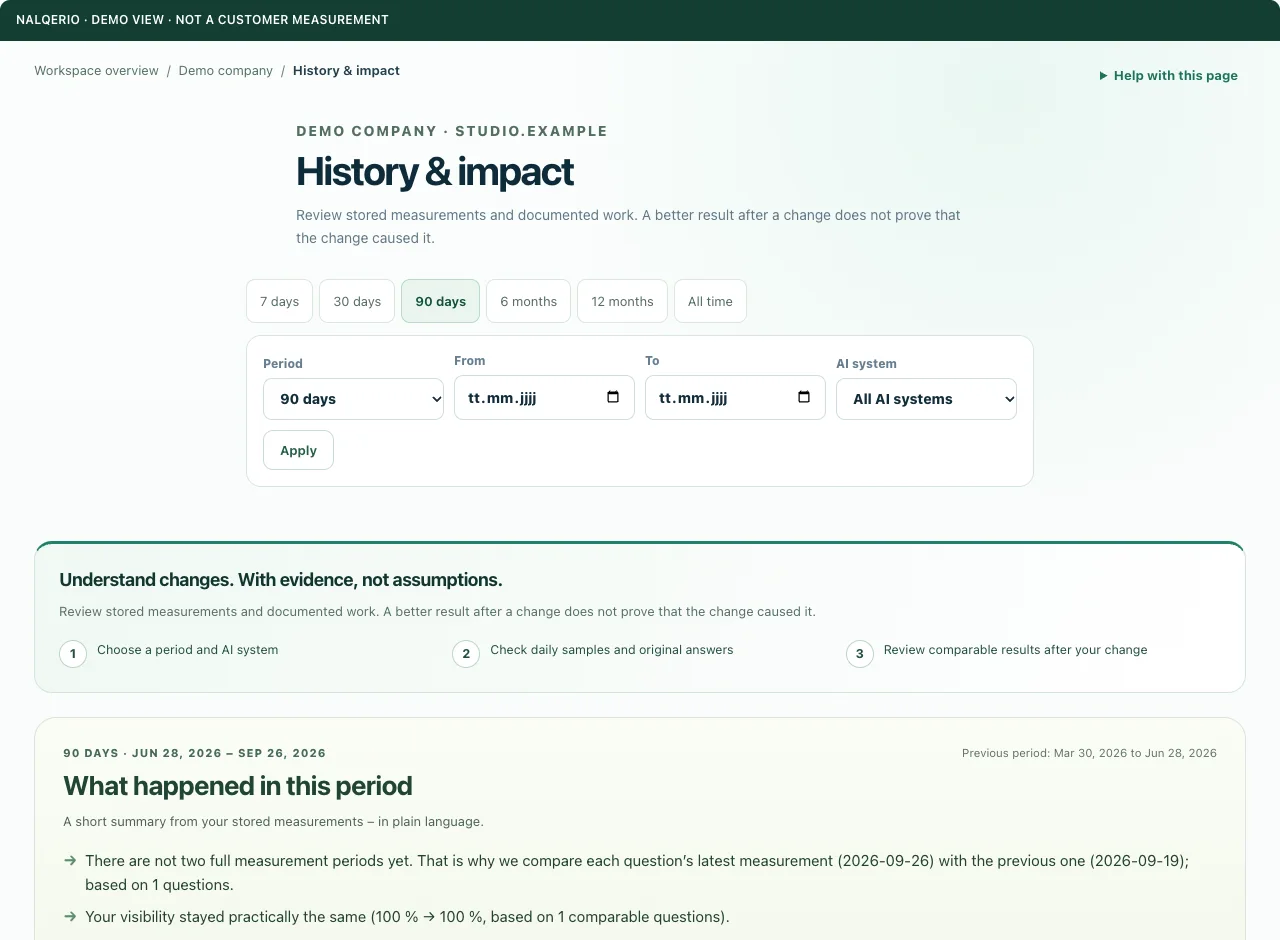Select the 90 days range tab

(x=441, y=301)
